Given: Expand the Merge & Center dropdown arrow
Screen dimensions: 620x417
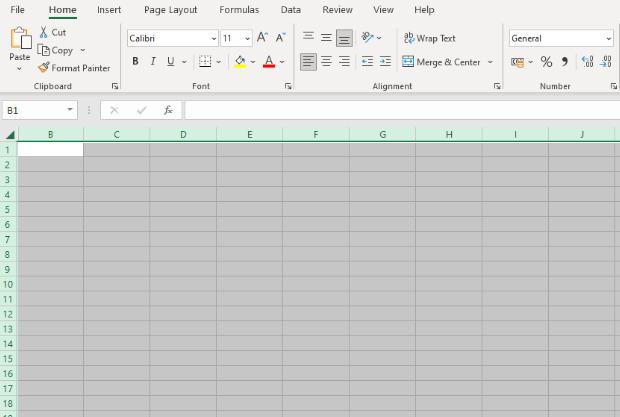Looking at the screenshot, I should (490, 62).
